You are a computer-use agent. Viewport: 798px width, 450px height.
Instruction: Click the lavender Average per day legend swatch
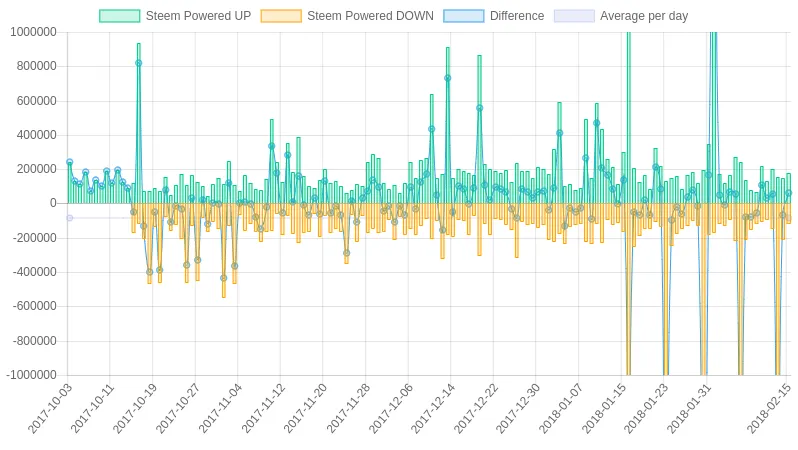[574, 16]
